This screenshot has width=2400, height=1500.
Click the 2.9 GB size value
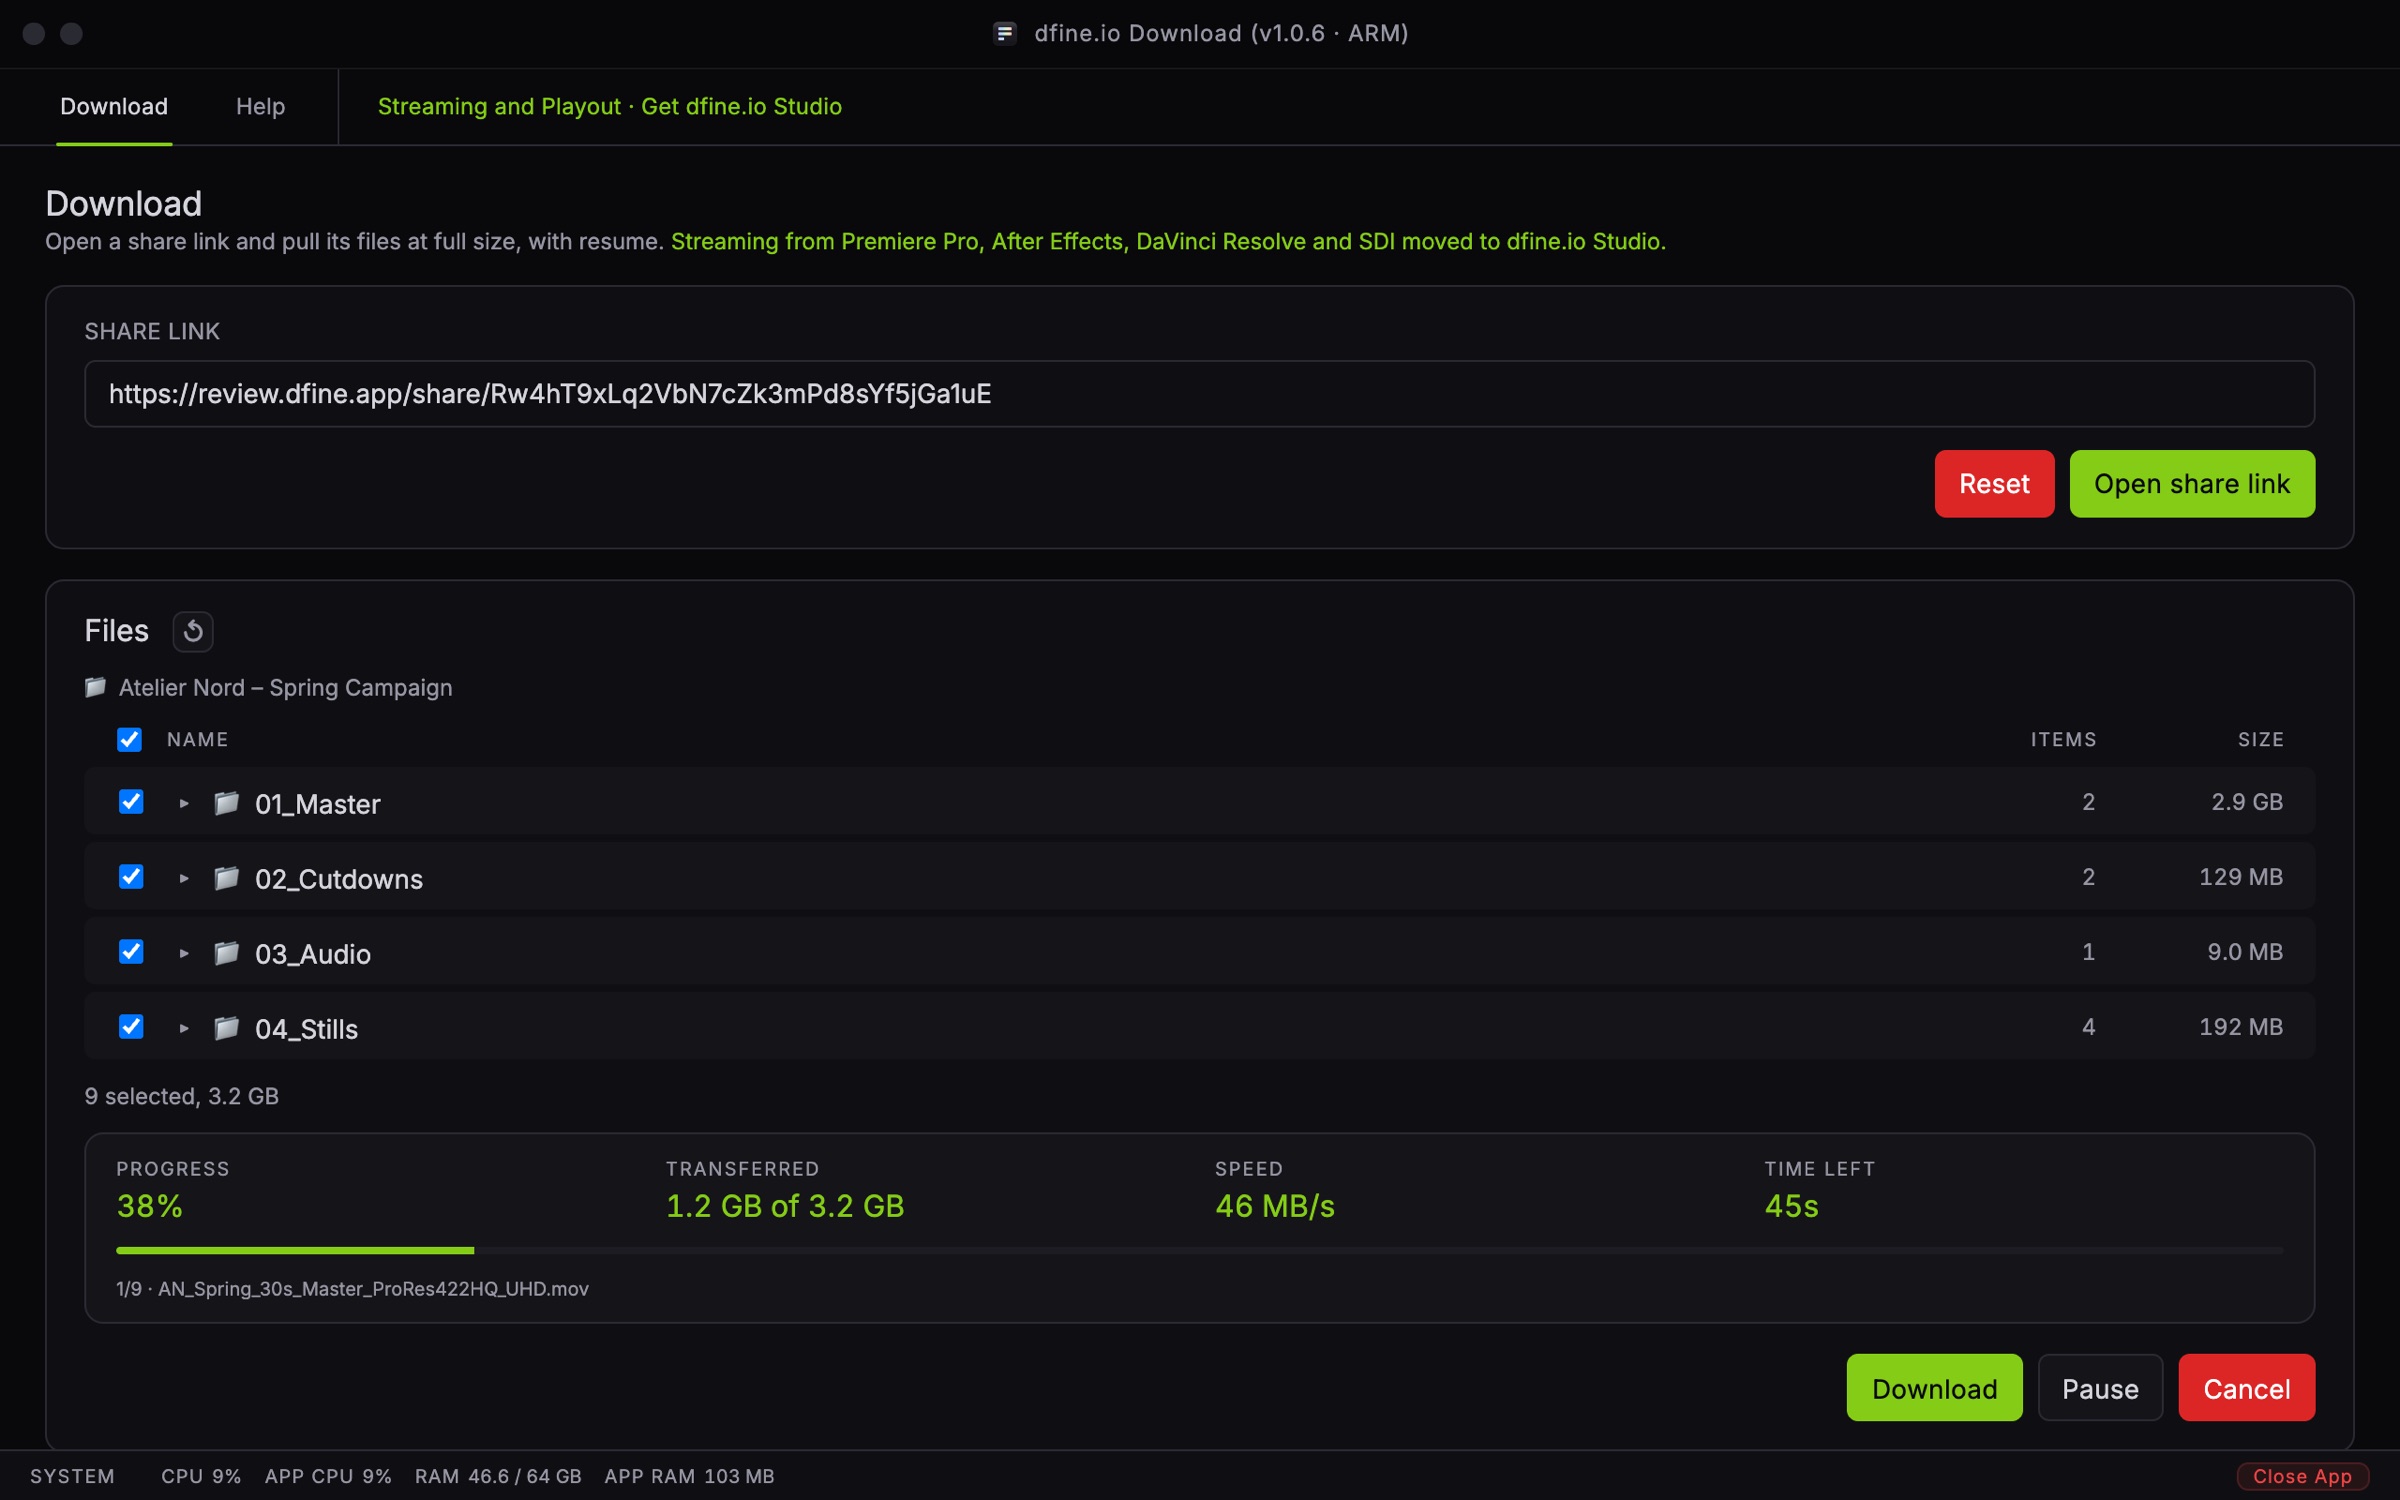2246,802
